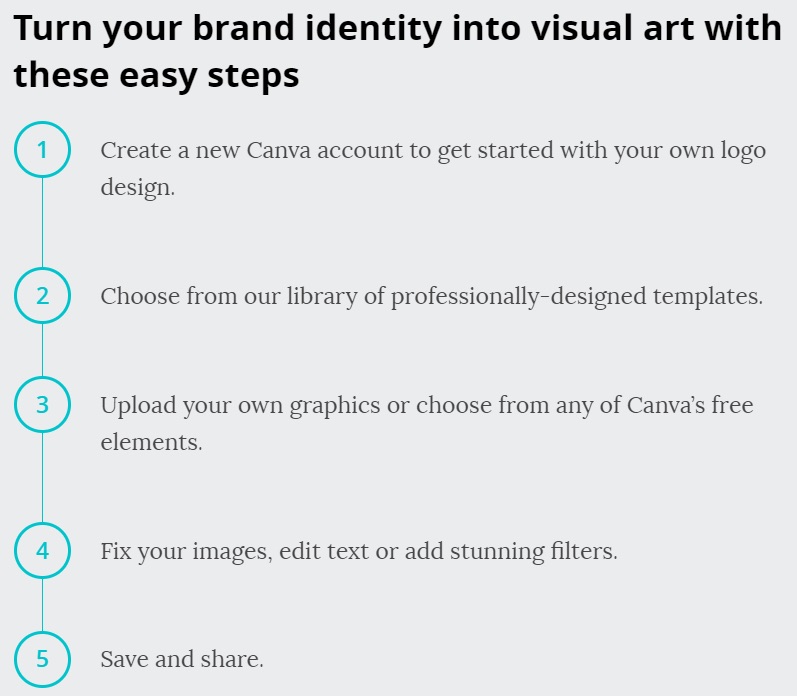Screen dimensions: 797x696
Task: Click the connector line between steps 1 and 2
Action: (42, 223)
